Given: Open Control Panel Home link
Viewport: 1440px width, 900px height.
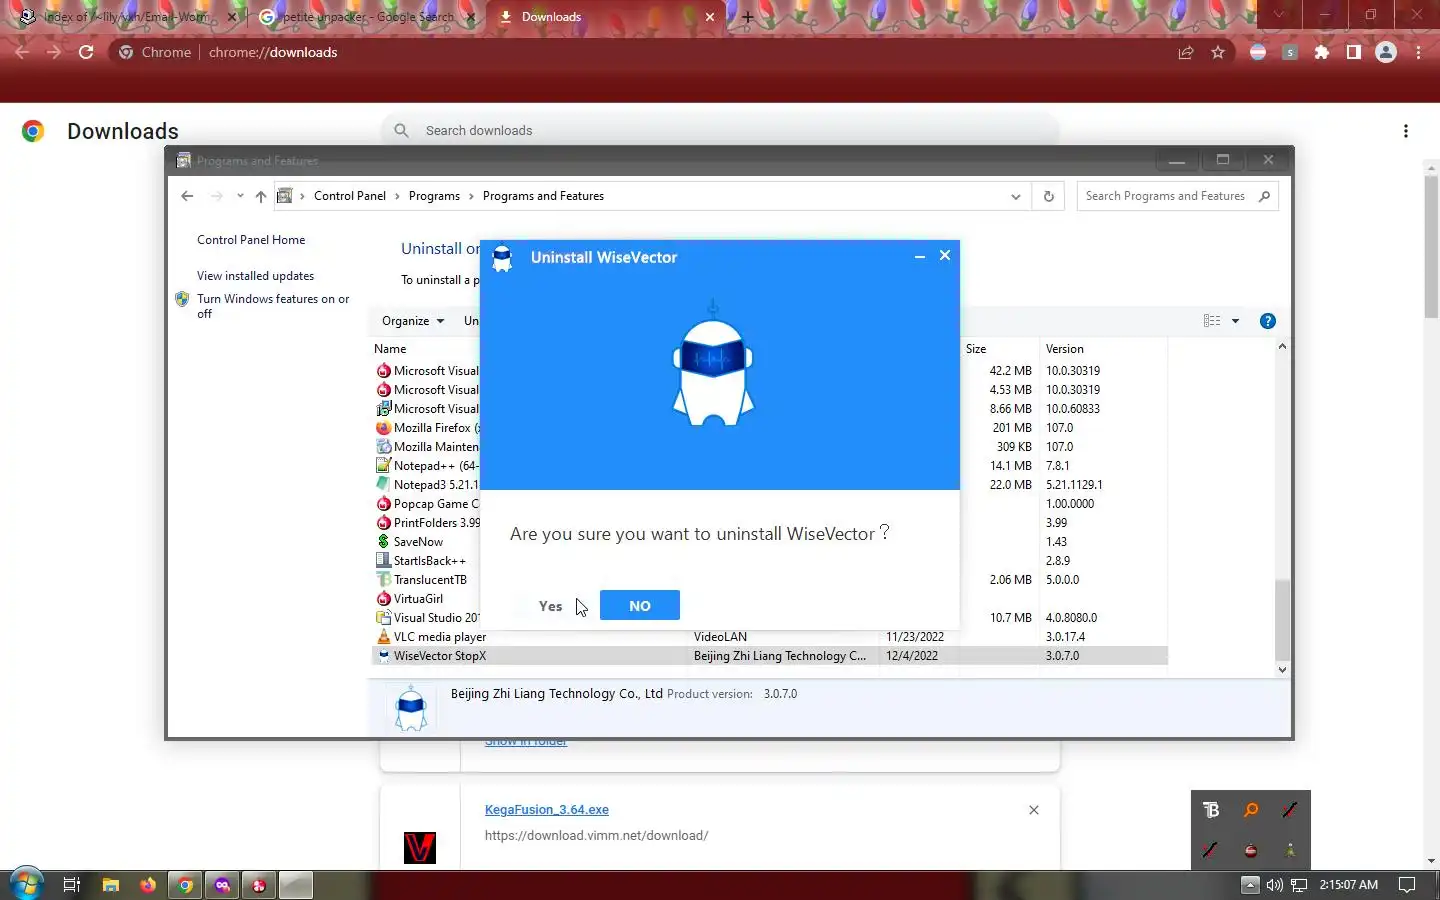Looking at the screenshot, I should click(x=251, y=240).
